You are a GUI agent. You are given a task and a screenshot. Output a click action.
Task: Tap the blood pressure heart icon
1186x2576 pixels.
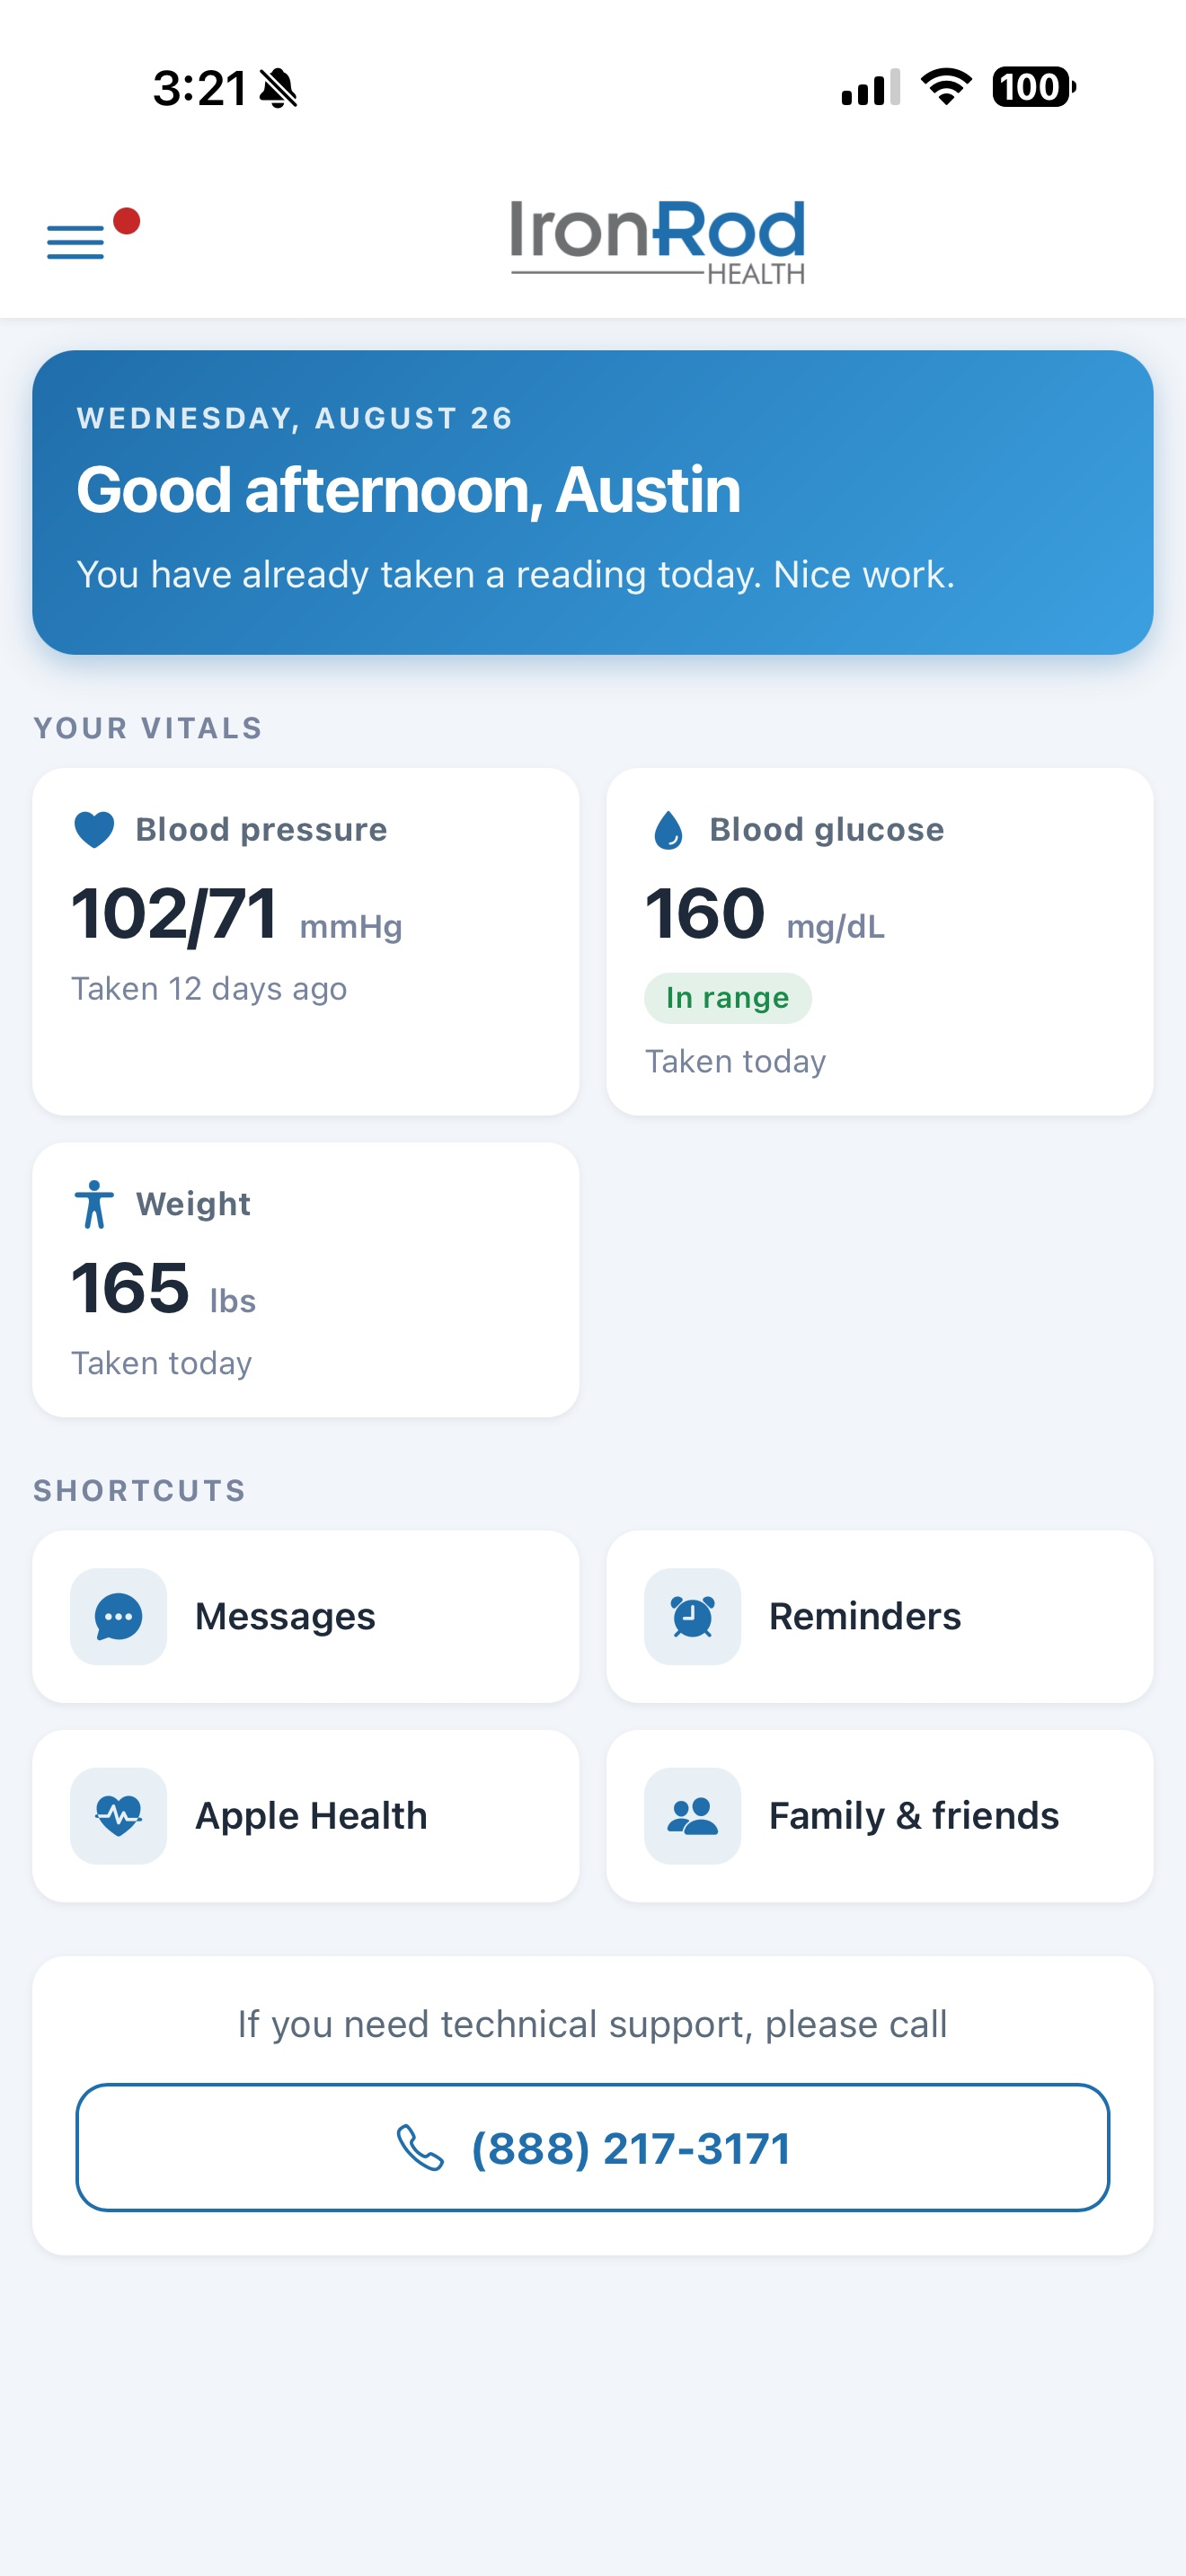pyautogui.click(x=95, y=830)
